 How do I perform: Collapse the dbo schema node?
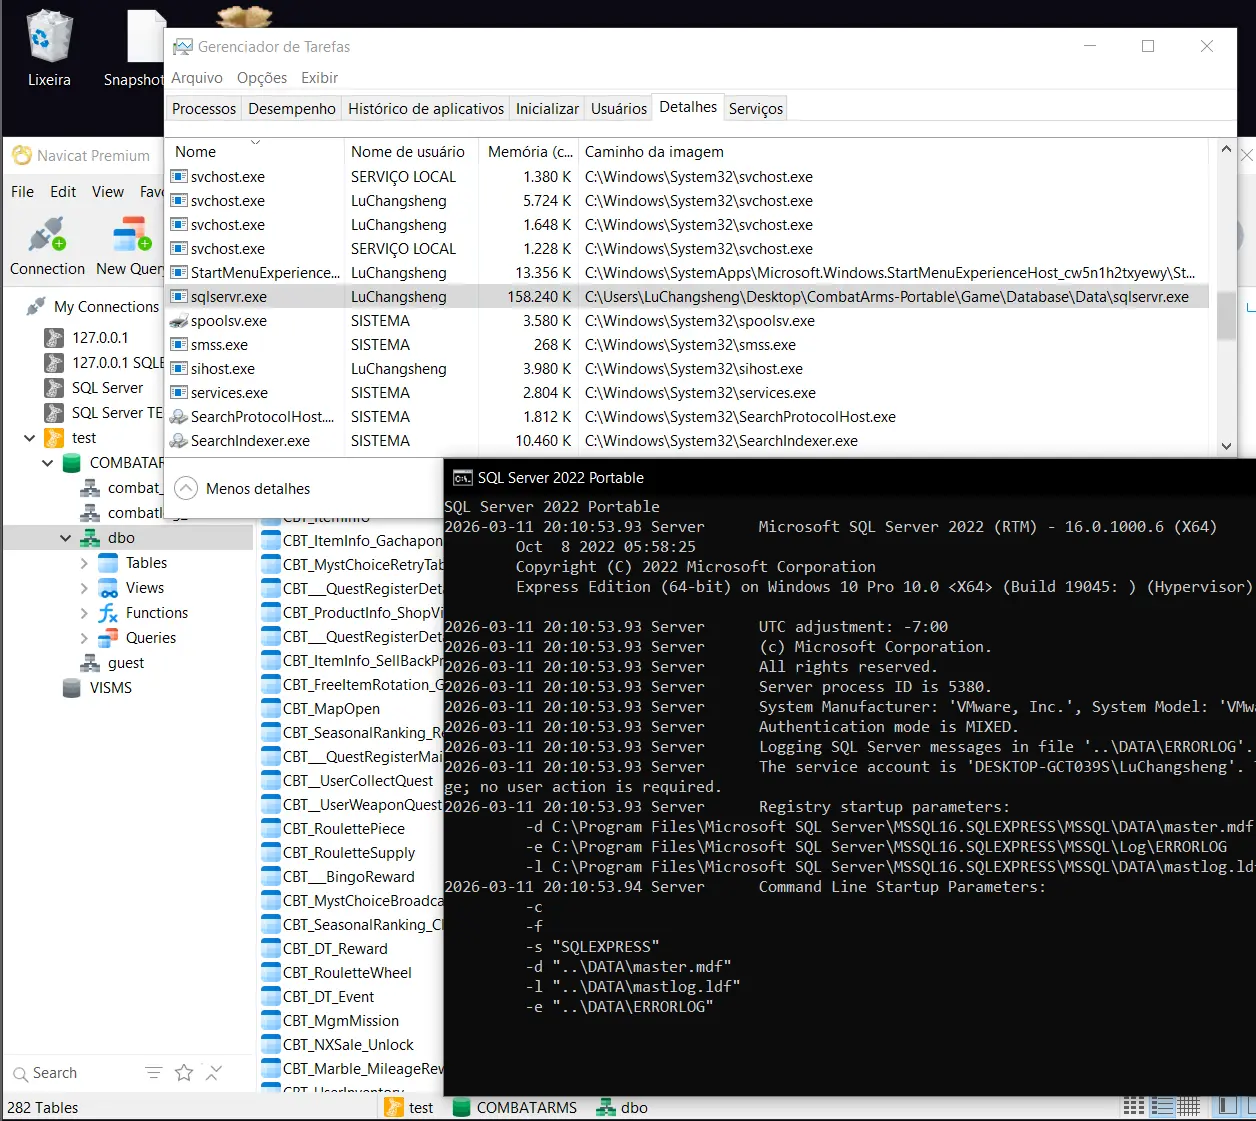(x=65, y=538)
